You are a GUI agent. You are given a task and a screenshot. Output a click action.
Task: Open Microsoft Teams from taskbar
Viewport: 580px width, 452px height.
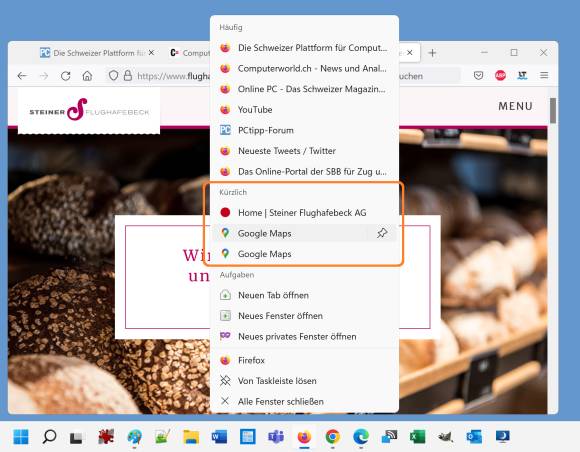tap(276, 437)
